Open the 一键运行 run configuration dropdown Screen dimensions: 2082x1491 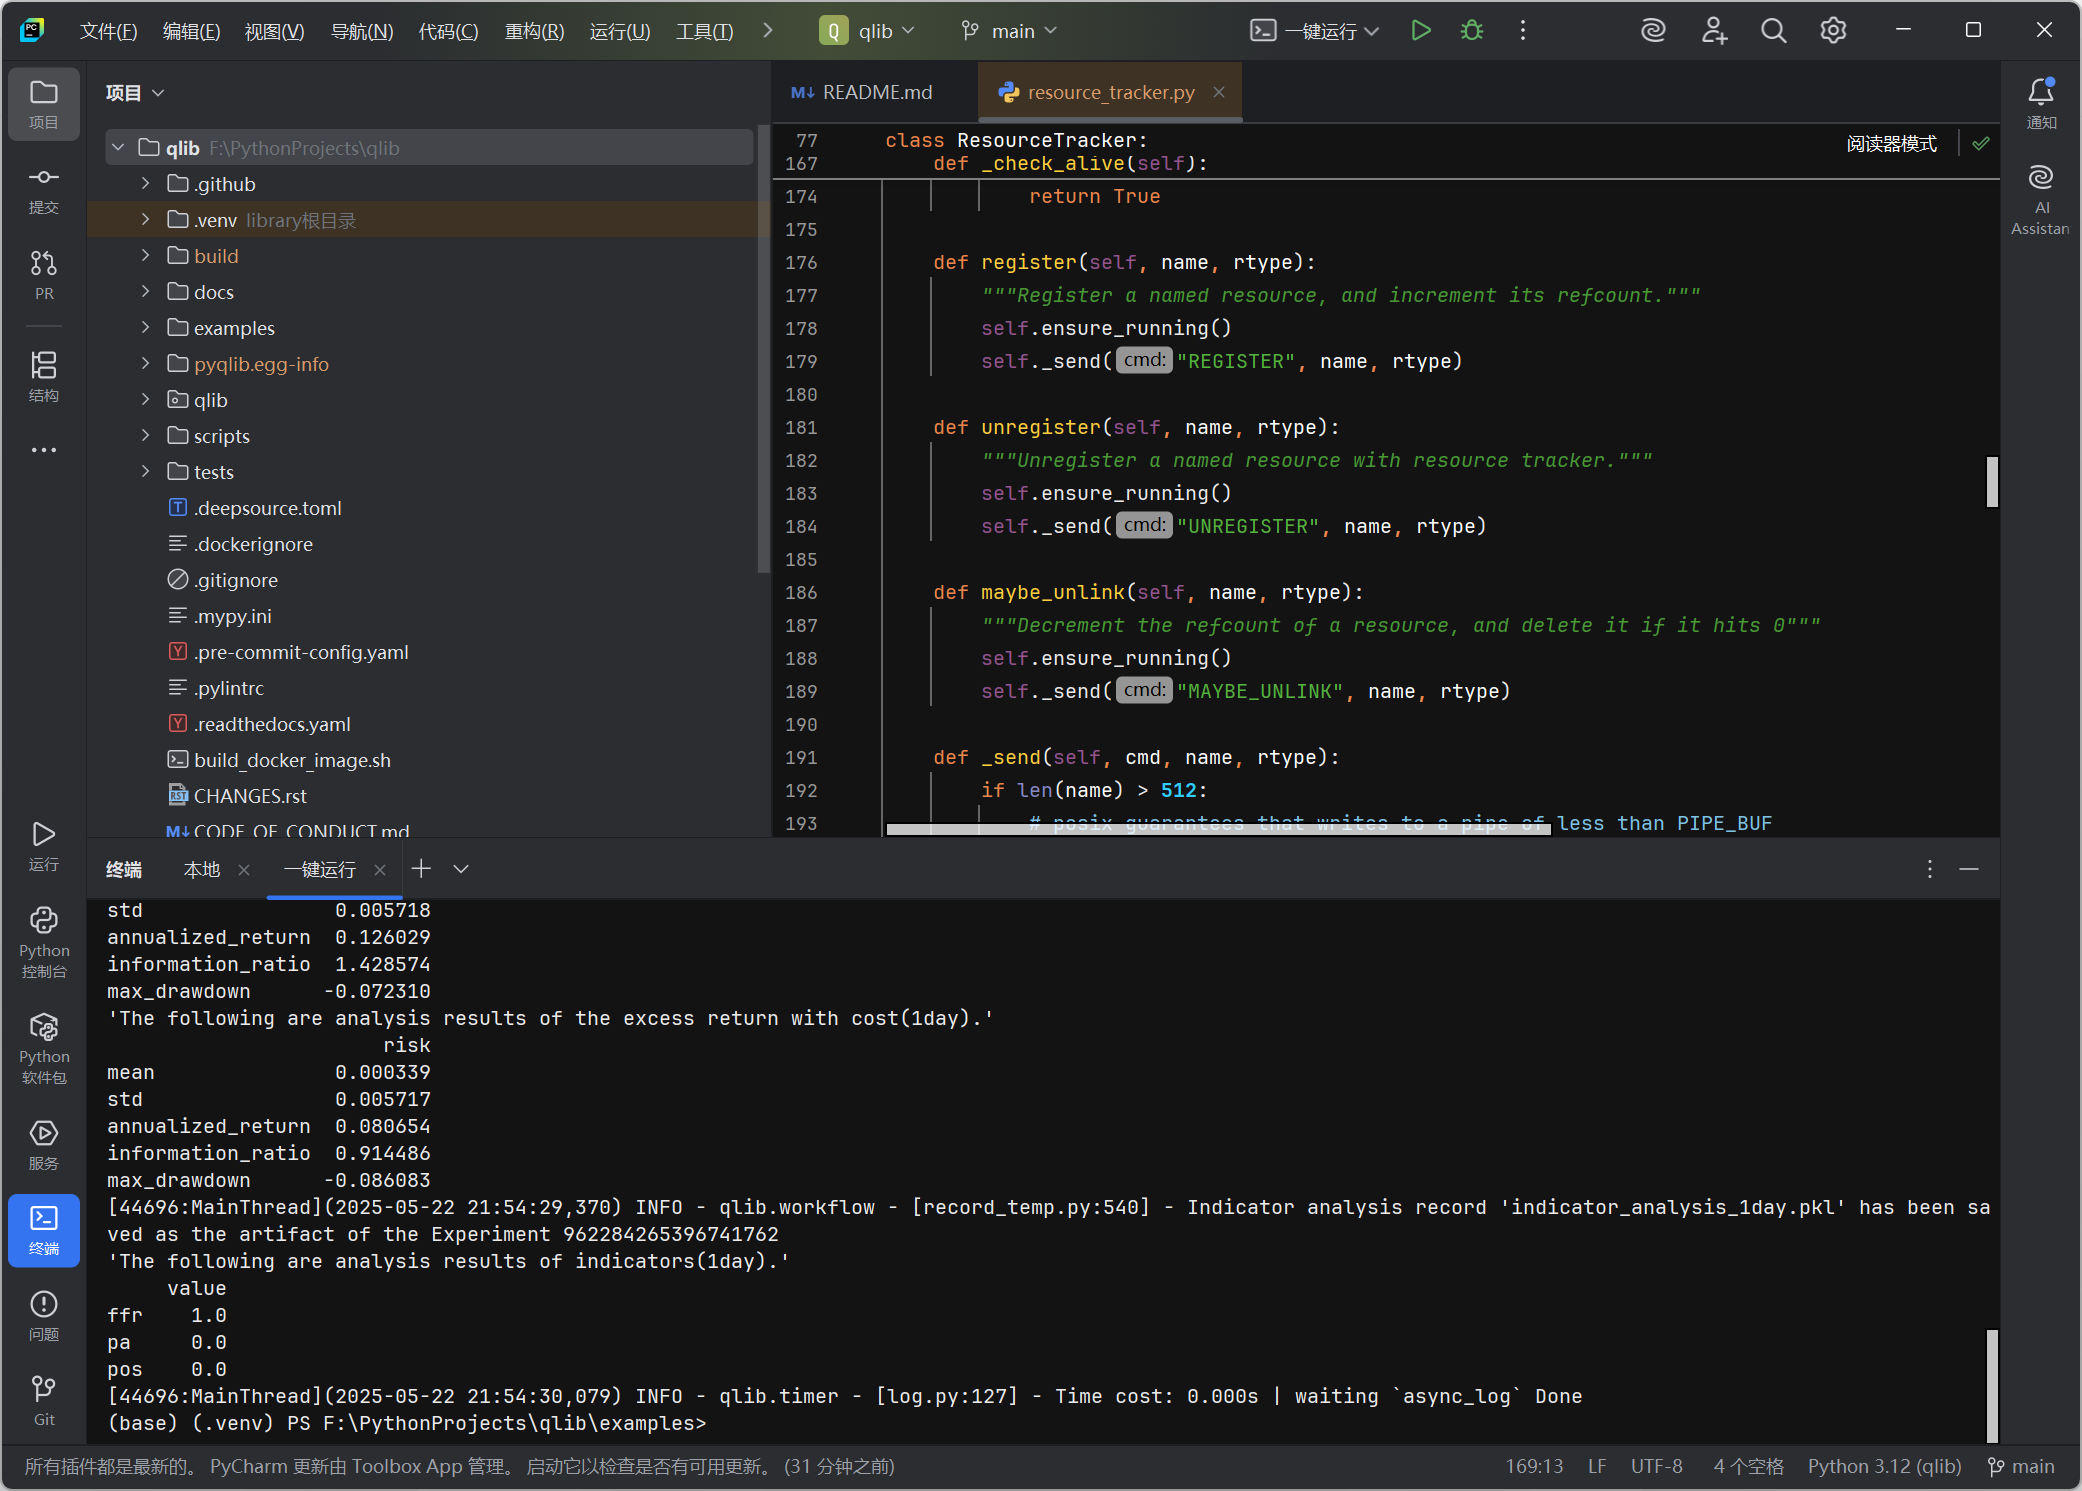coord(1316,31)
